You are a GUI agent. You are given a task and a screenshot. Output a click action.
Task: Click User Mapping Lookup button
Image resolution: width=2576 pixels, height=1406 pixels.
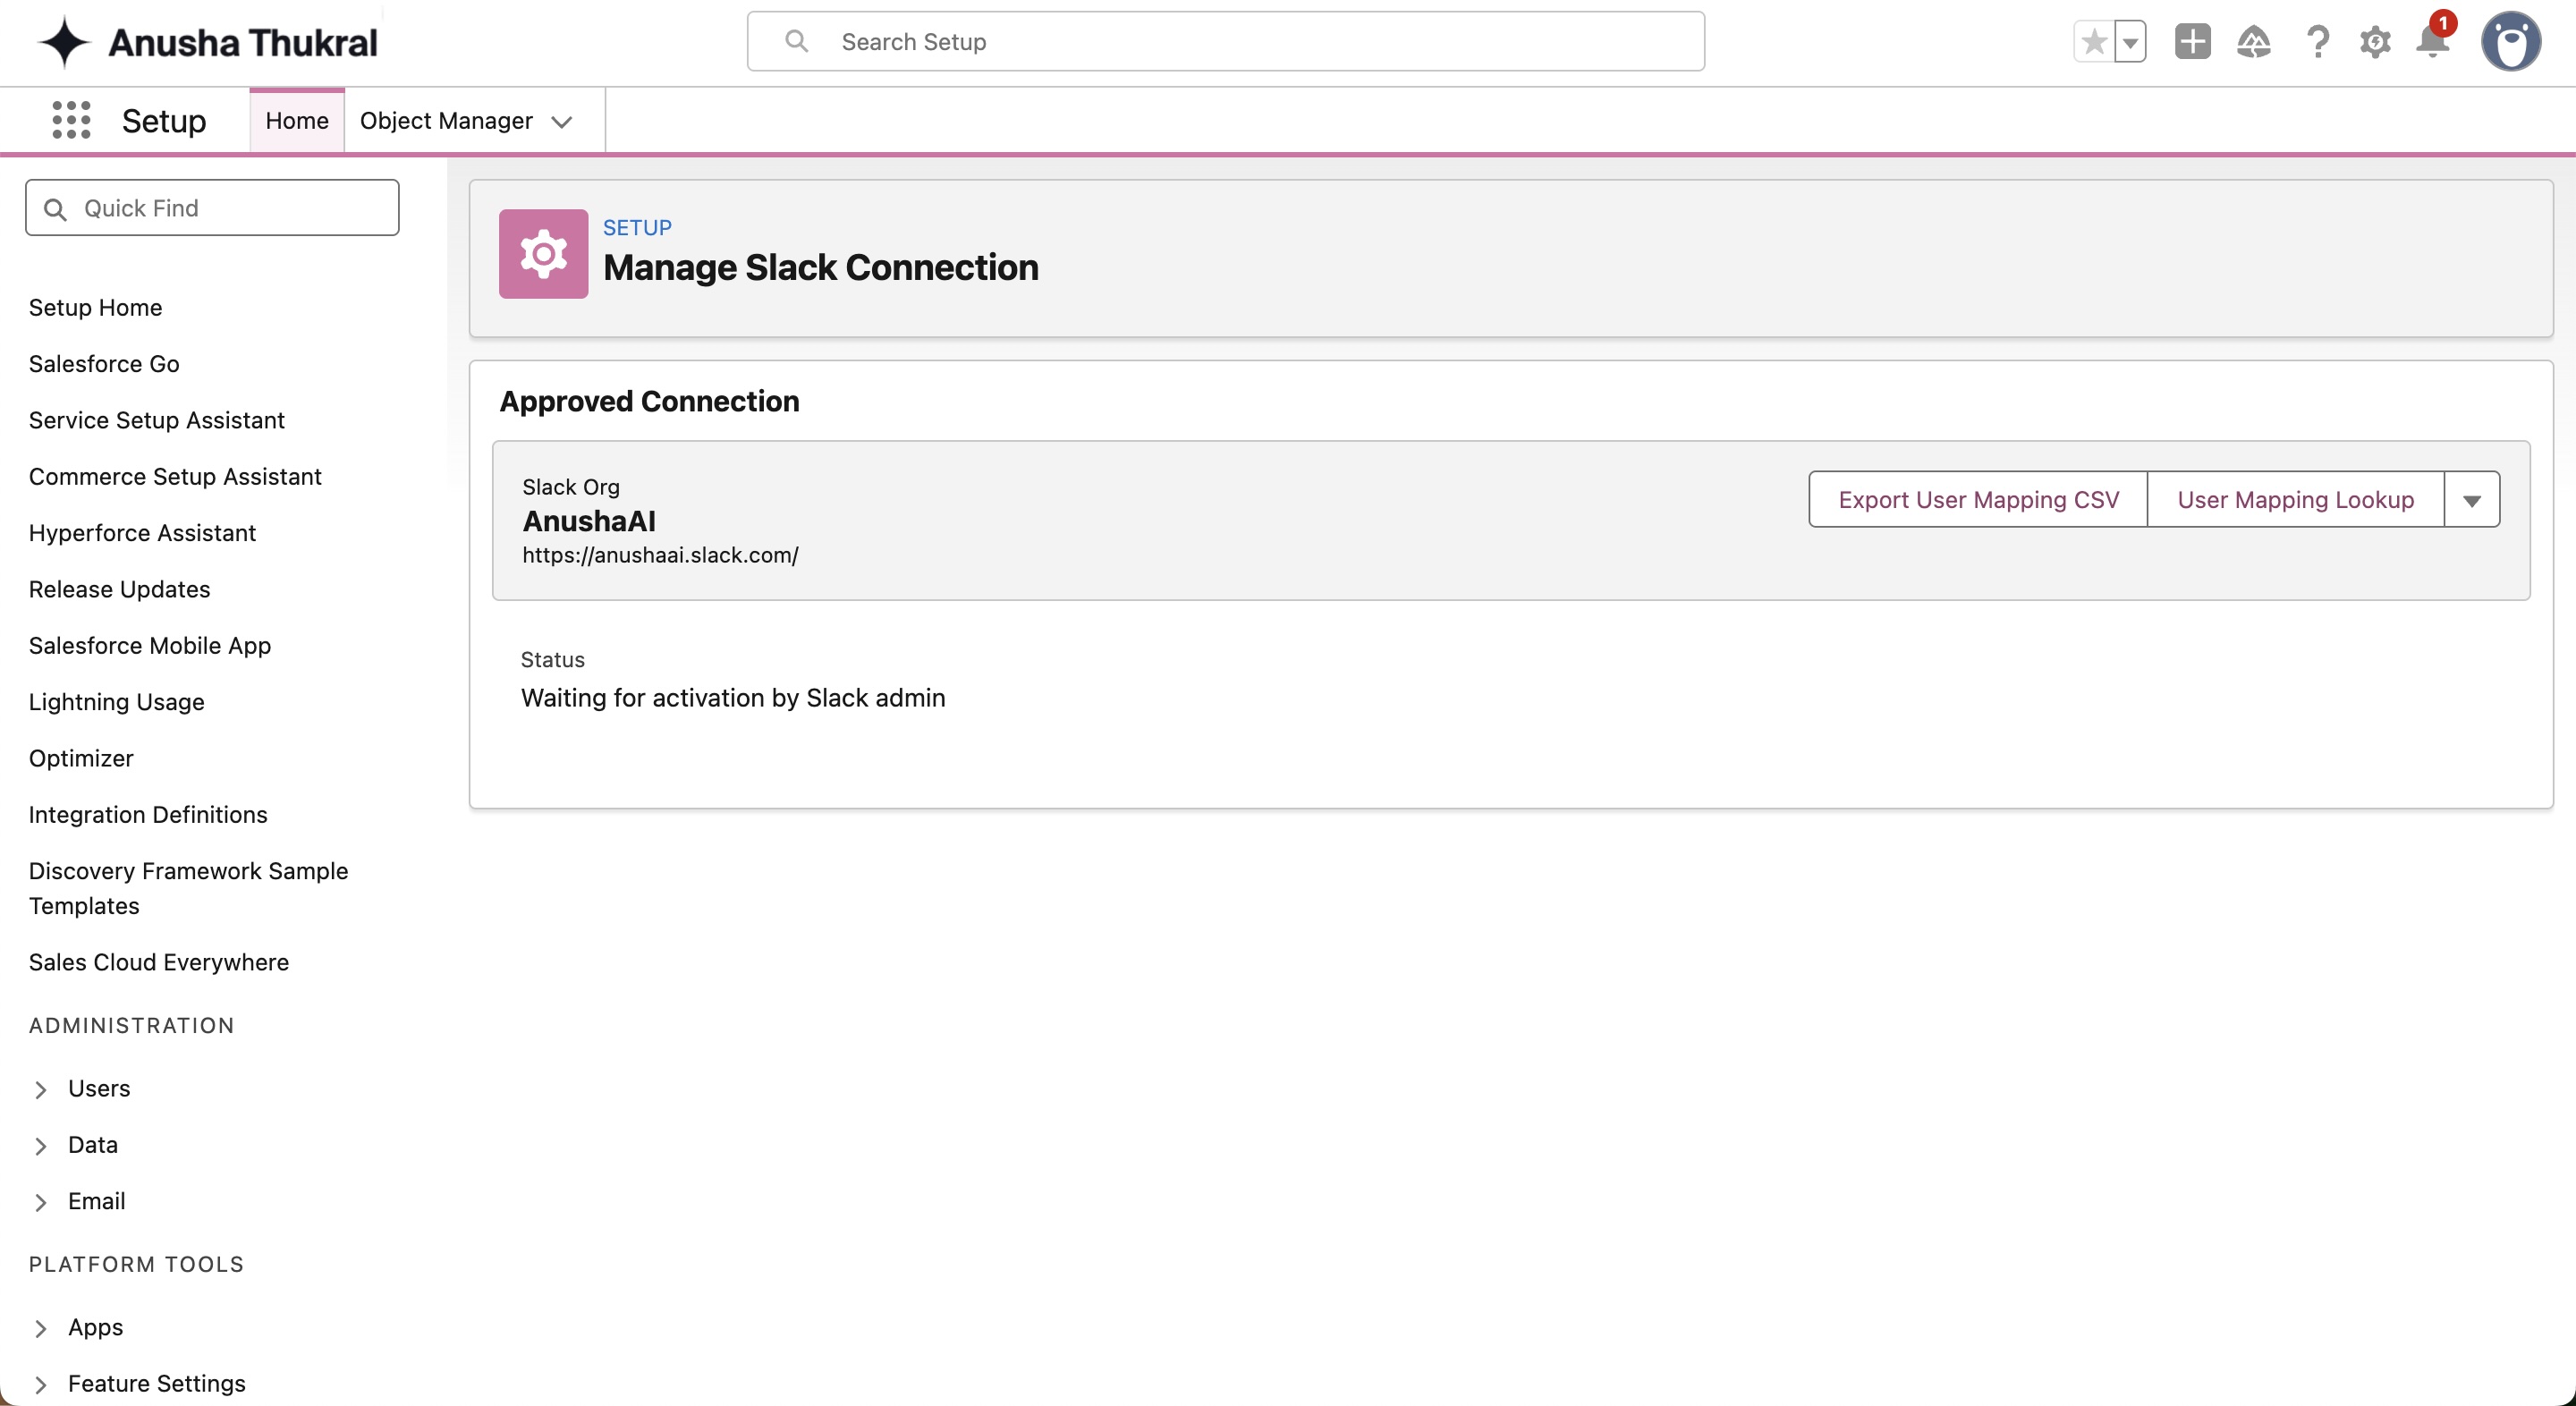(2295, 500)
